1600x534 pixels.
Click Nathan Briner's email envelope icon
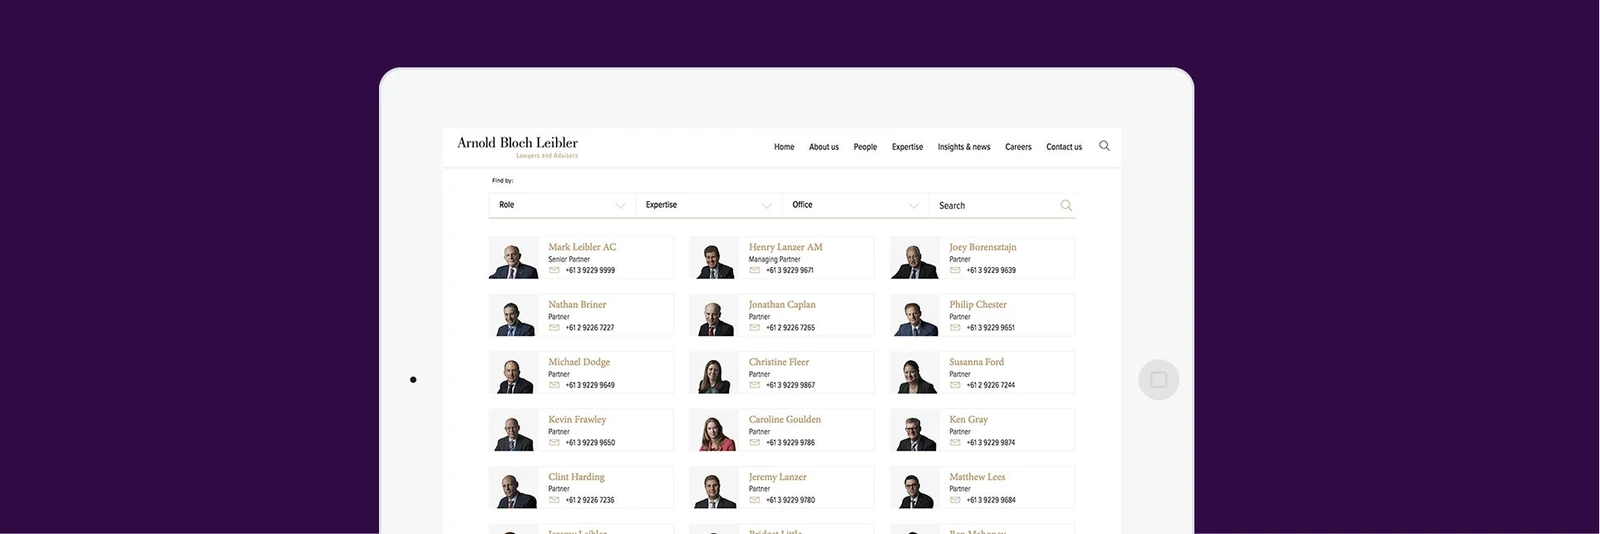pos(554,327)
